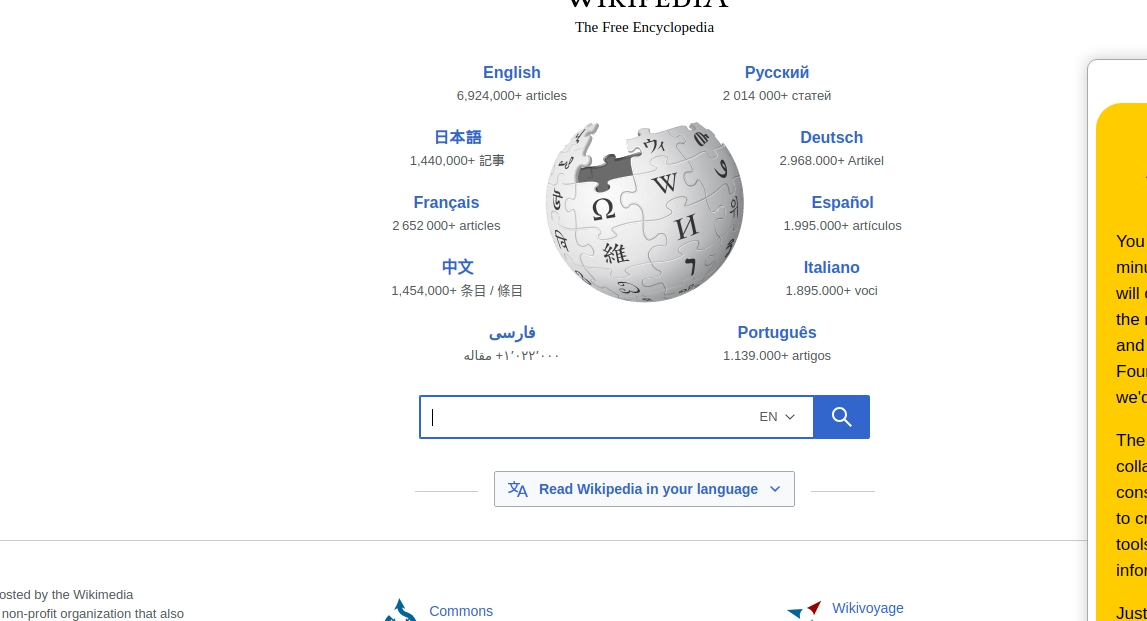
Task: Click '2 652 000+ articles' count text
Action: click(446, 226)
